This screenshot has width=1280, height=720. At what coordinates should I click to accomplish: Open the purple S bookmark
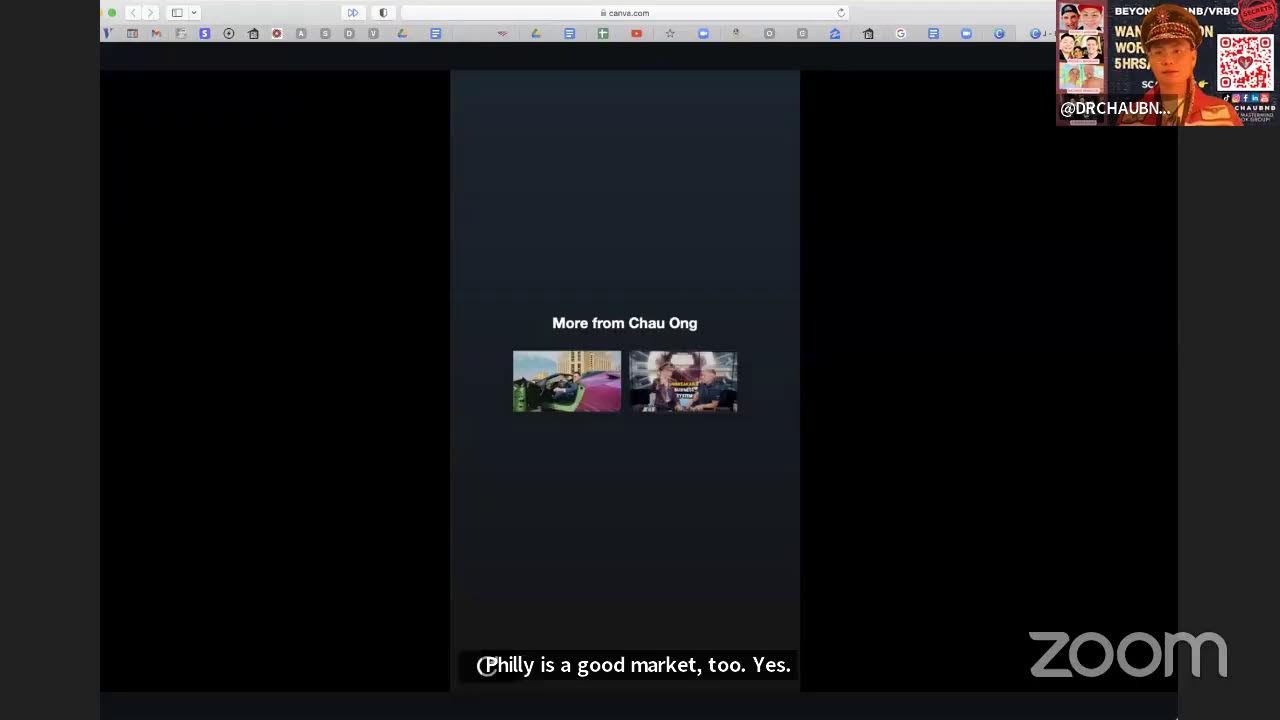tap(205, 33)
